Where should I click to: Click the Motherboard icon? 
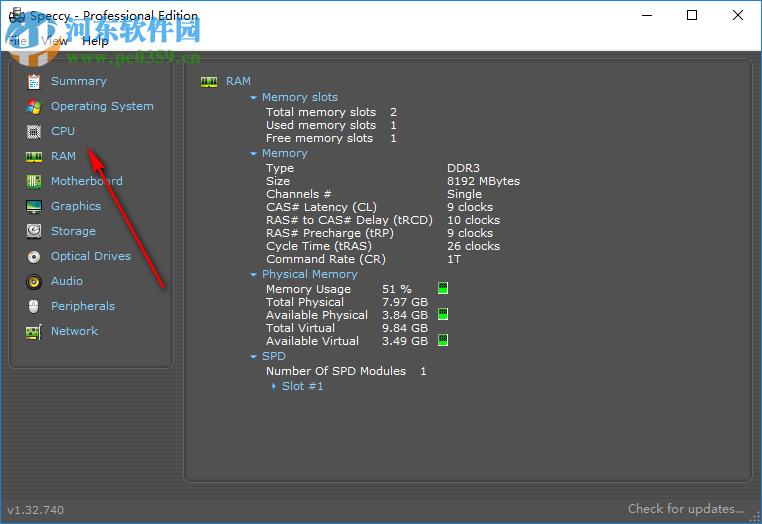click(x=34, y=181)
